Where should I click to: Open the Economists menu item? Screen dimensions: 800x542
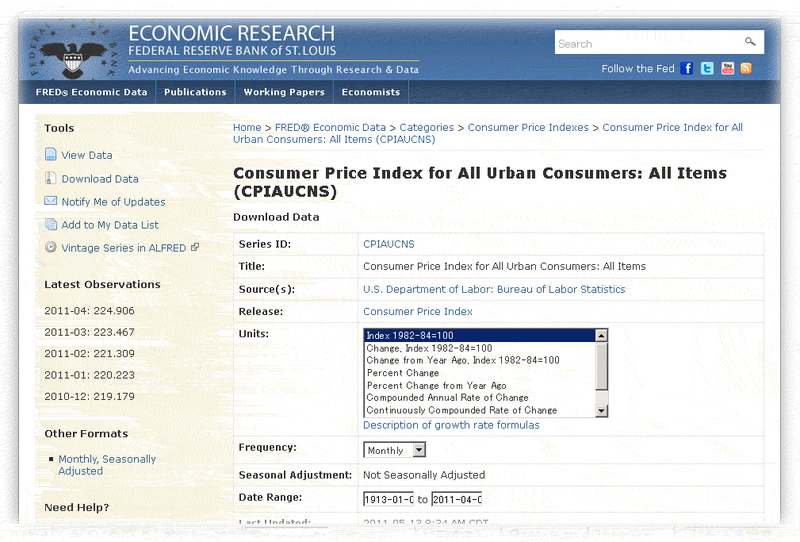pyautogui.click(x=371, y=92)
